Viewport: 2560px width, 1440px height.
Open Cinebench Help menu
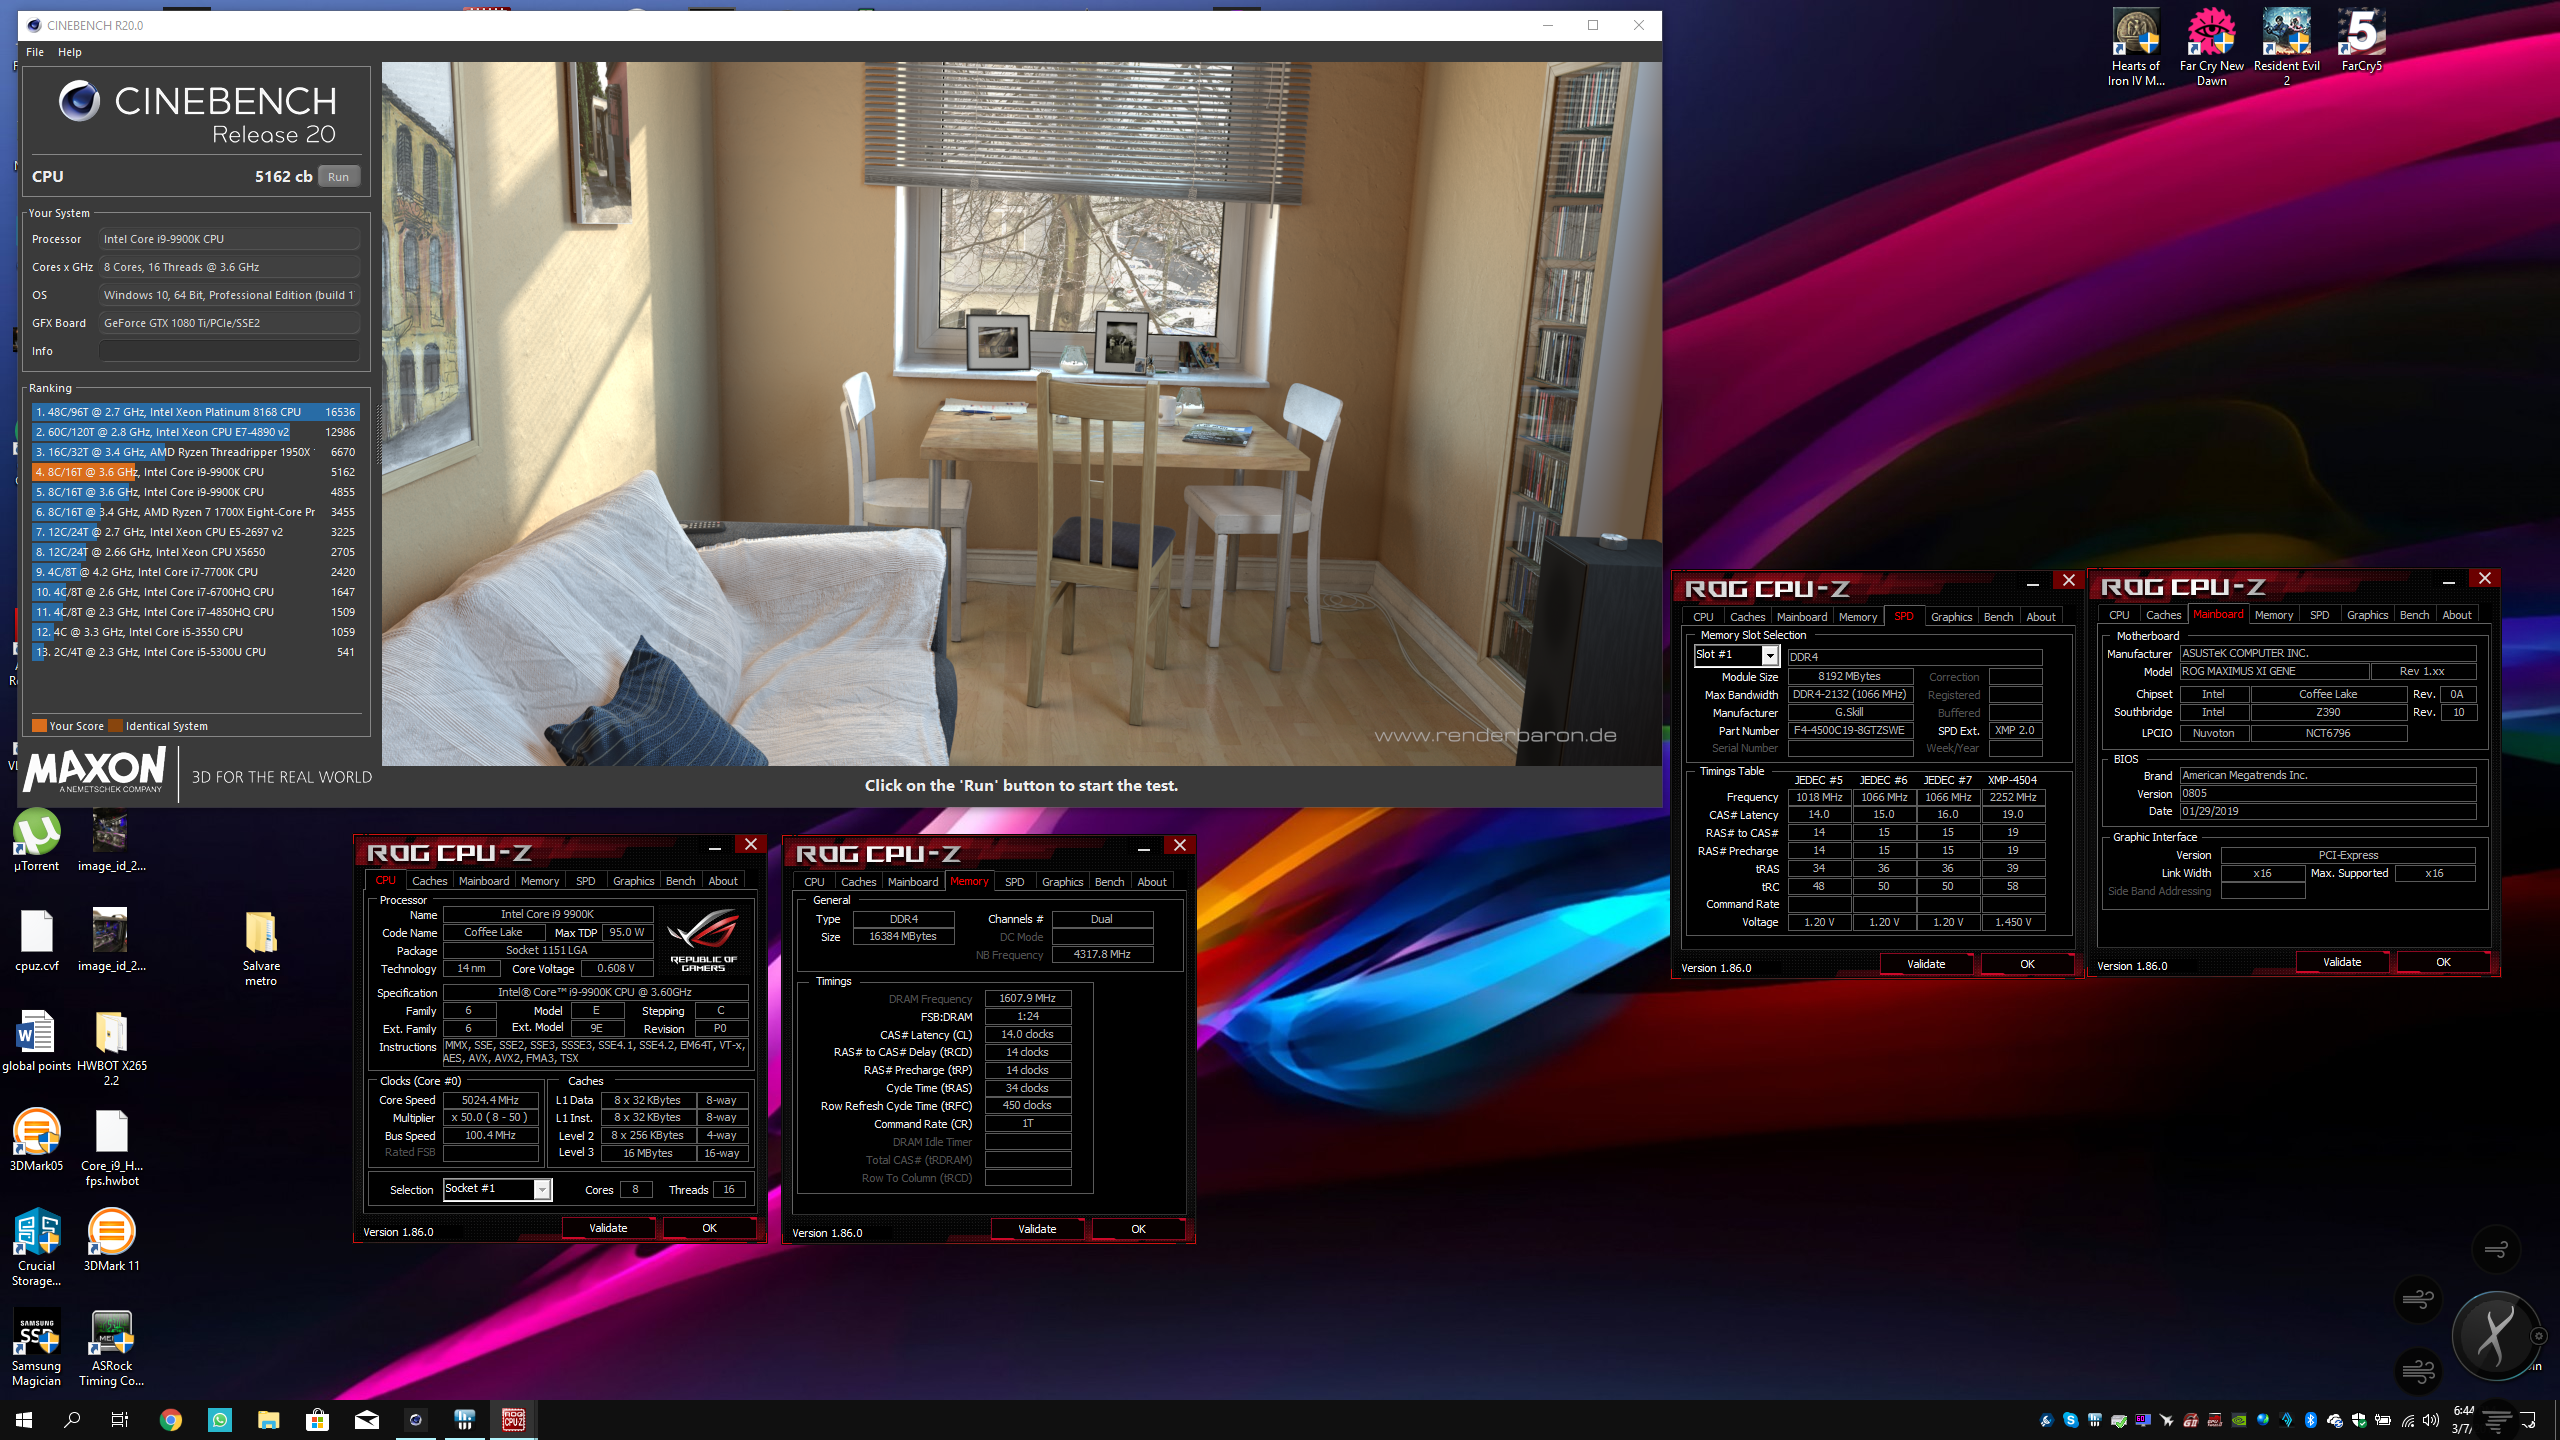click(x=70, y=52)
